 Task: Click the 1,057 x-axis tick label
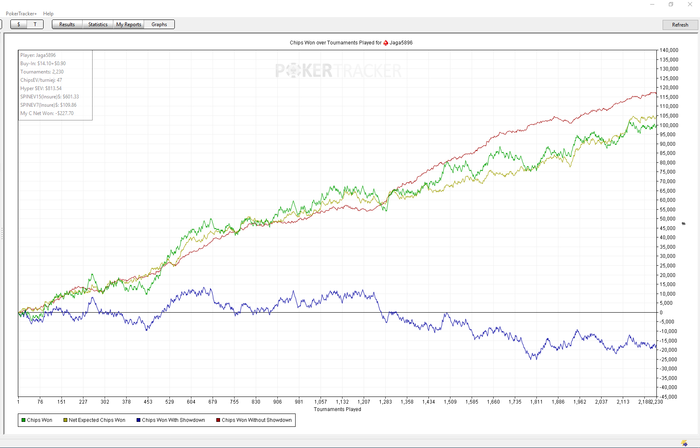(x=321, y=402)
